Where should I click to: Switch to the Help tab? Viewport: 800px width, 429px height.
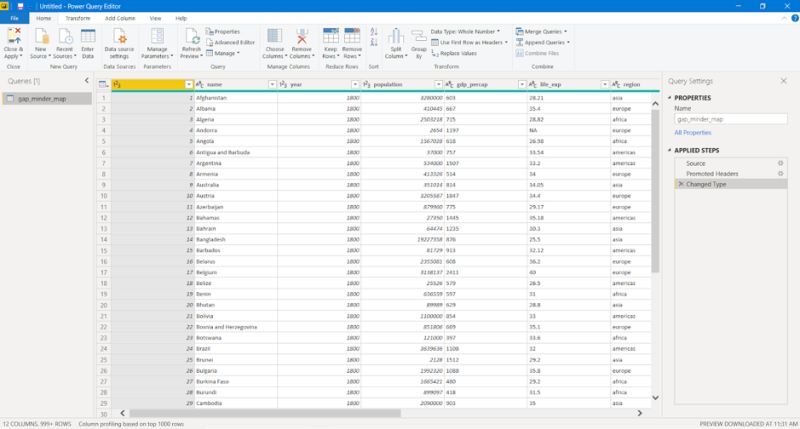click(x=181, y=18)
